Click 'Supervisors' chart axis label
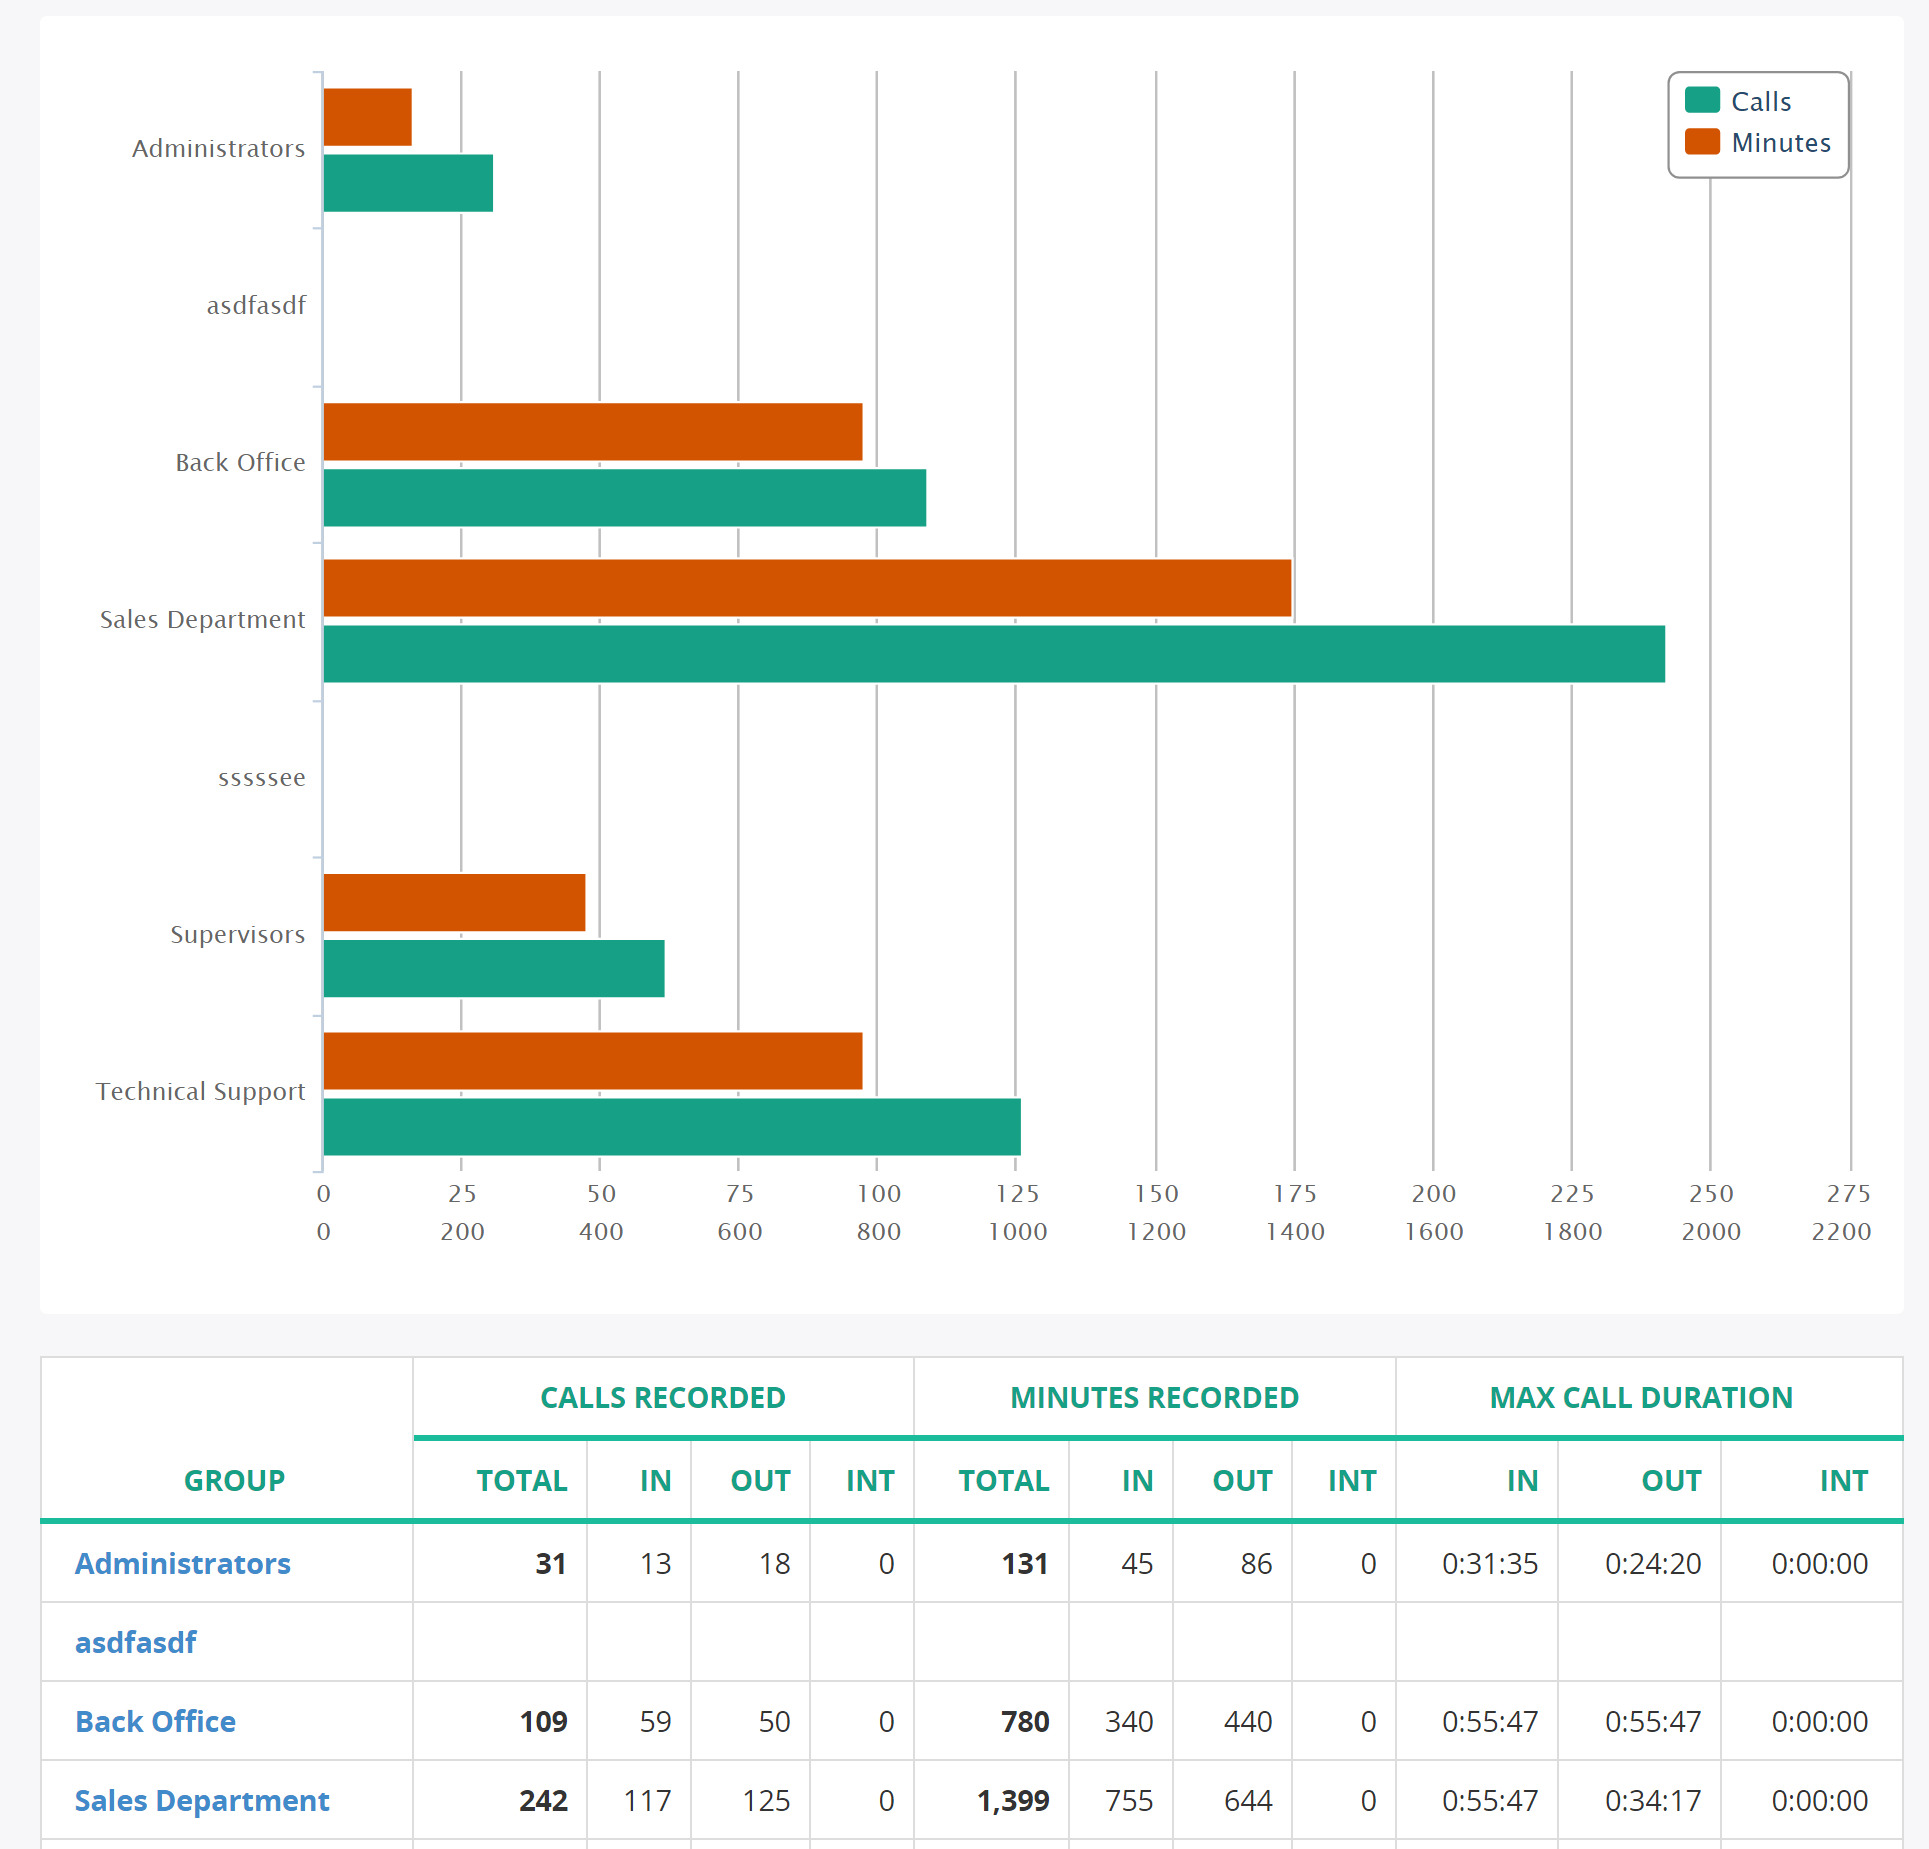Viewport: 1929px width, 1849px height. pos(238,935)
